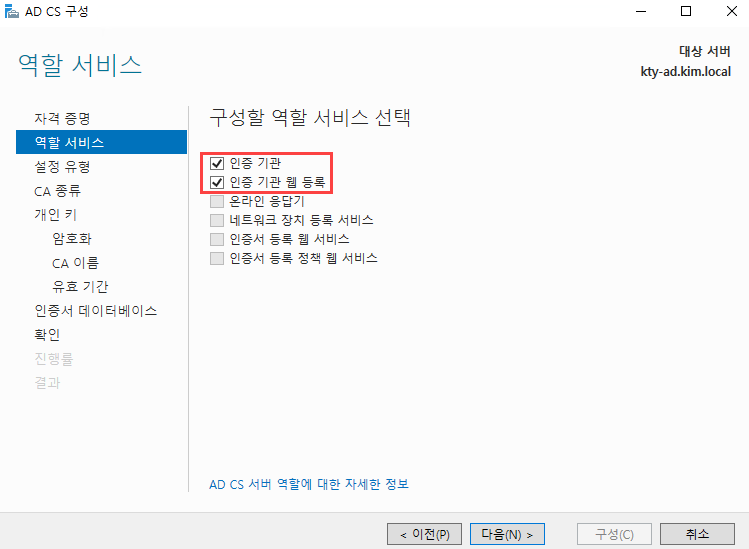Viewport: 749px width, 549px height.
Task: Click the AD CS 구성 window icon
Action: click(11, 11)
